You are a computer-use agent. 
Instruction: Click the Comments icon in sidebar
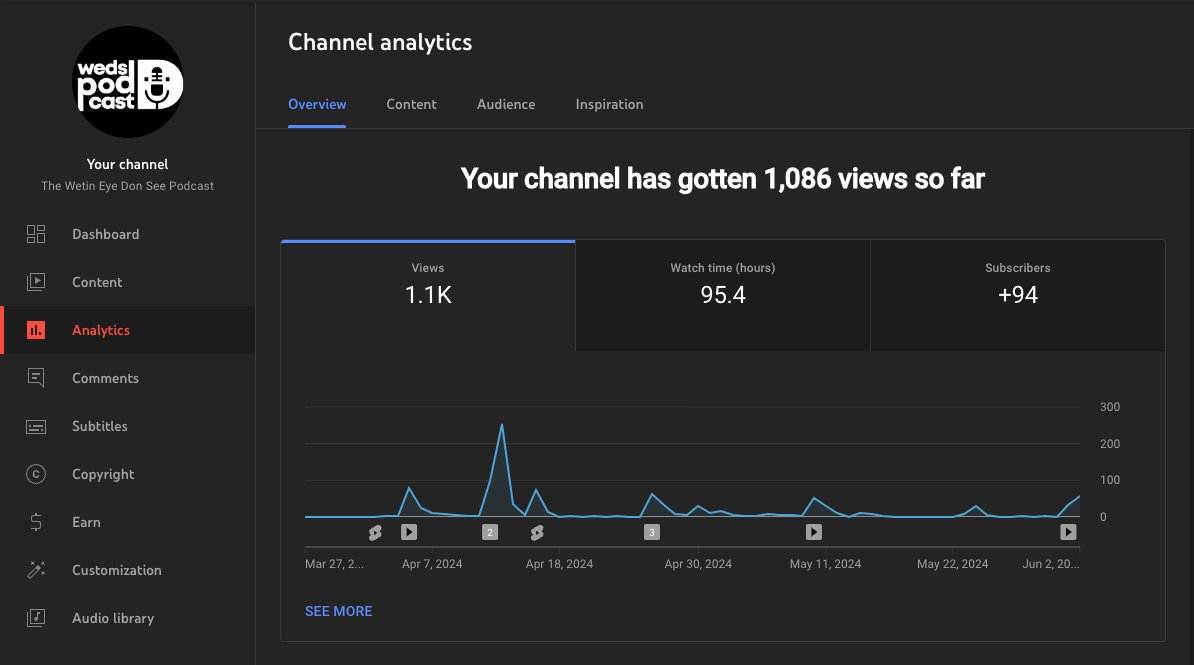(36, 378)
